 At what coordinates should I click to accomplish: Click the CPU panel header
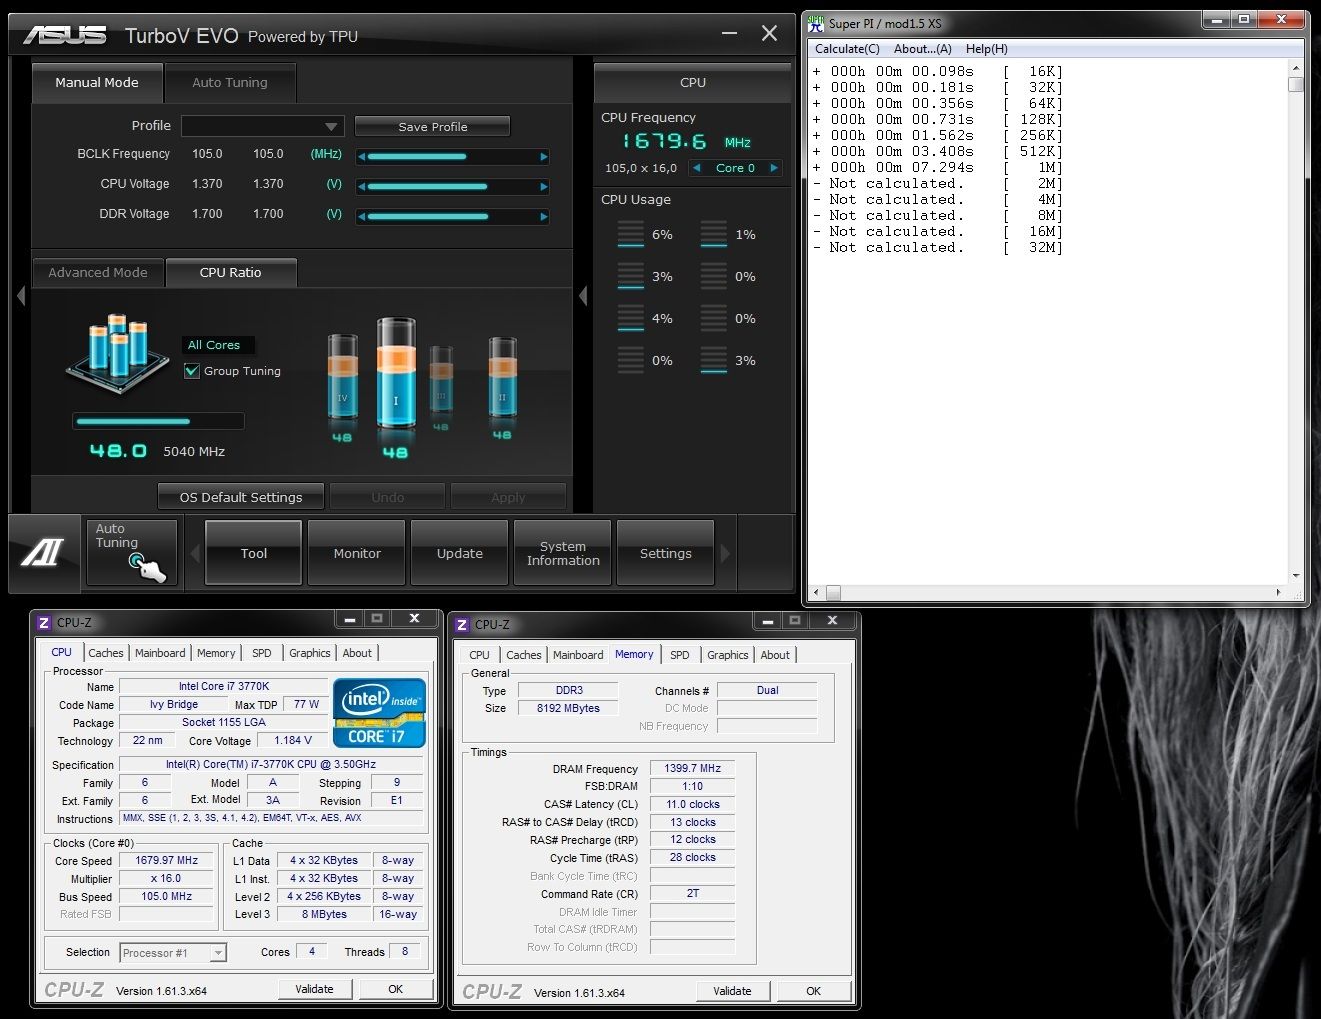pyautogui.click(x=693, y=83)
